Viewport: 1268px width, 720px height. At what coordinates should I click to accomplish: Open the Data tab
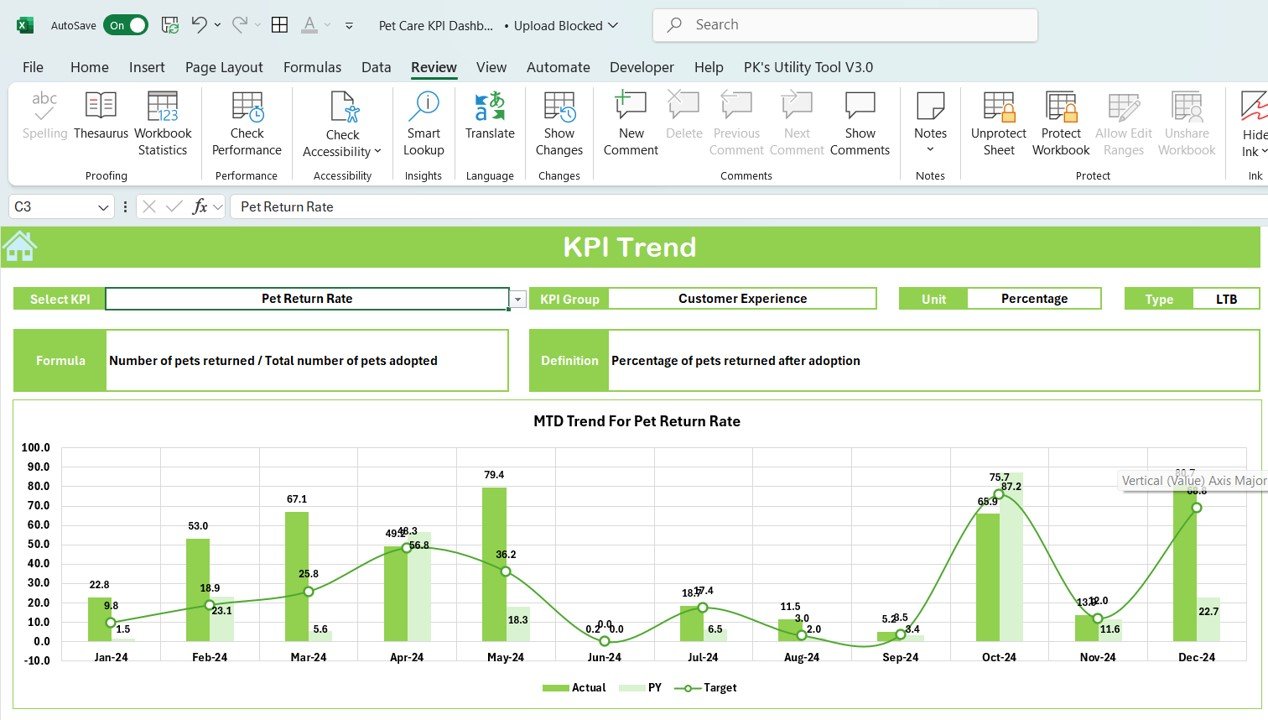click(x=376, y=67)
